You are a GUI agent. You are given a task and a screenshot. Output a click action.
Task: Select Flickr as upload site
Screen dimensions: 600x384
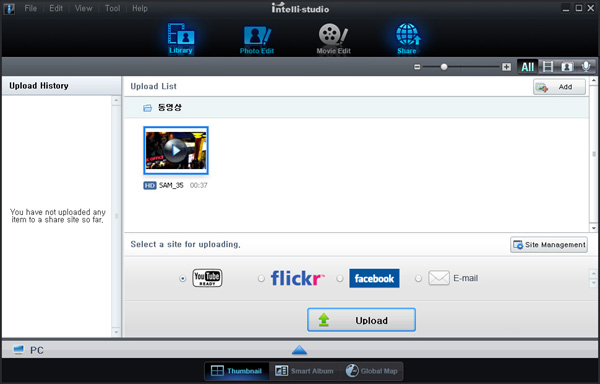261,278
